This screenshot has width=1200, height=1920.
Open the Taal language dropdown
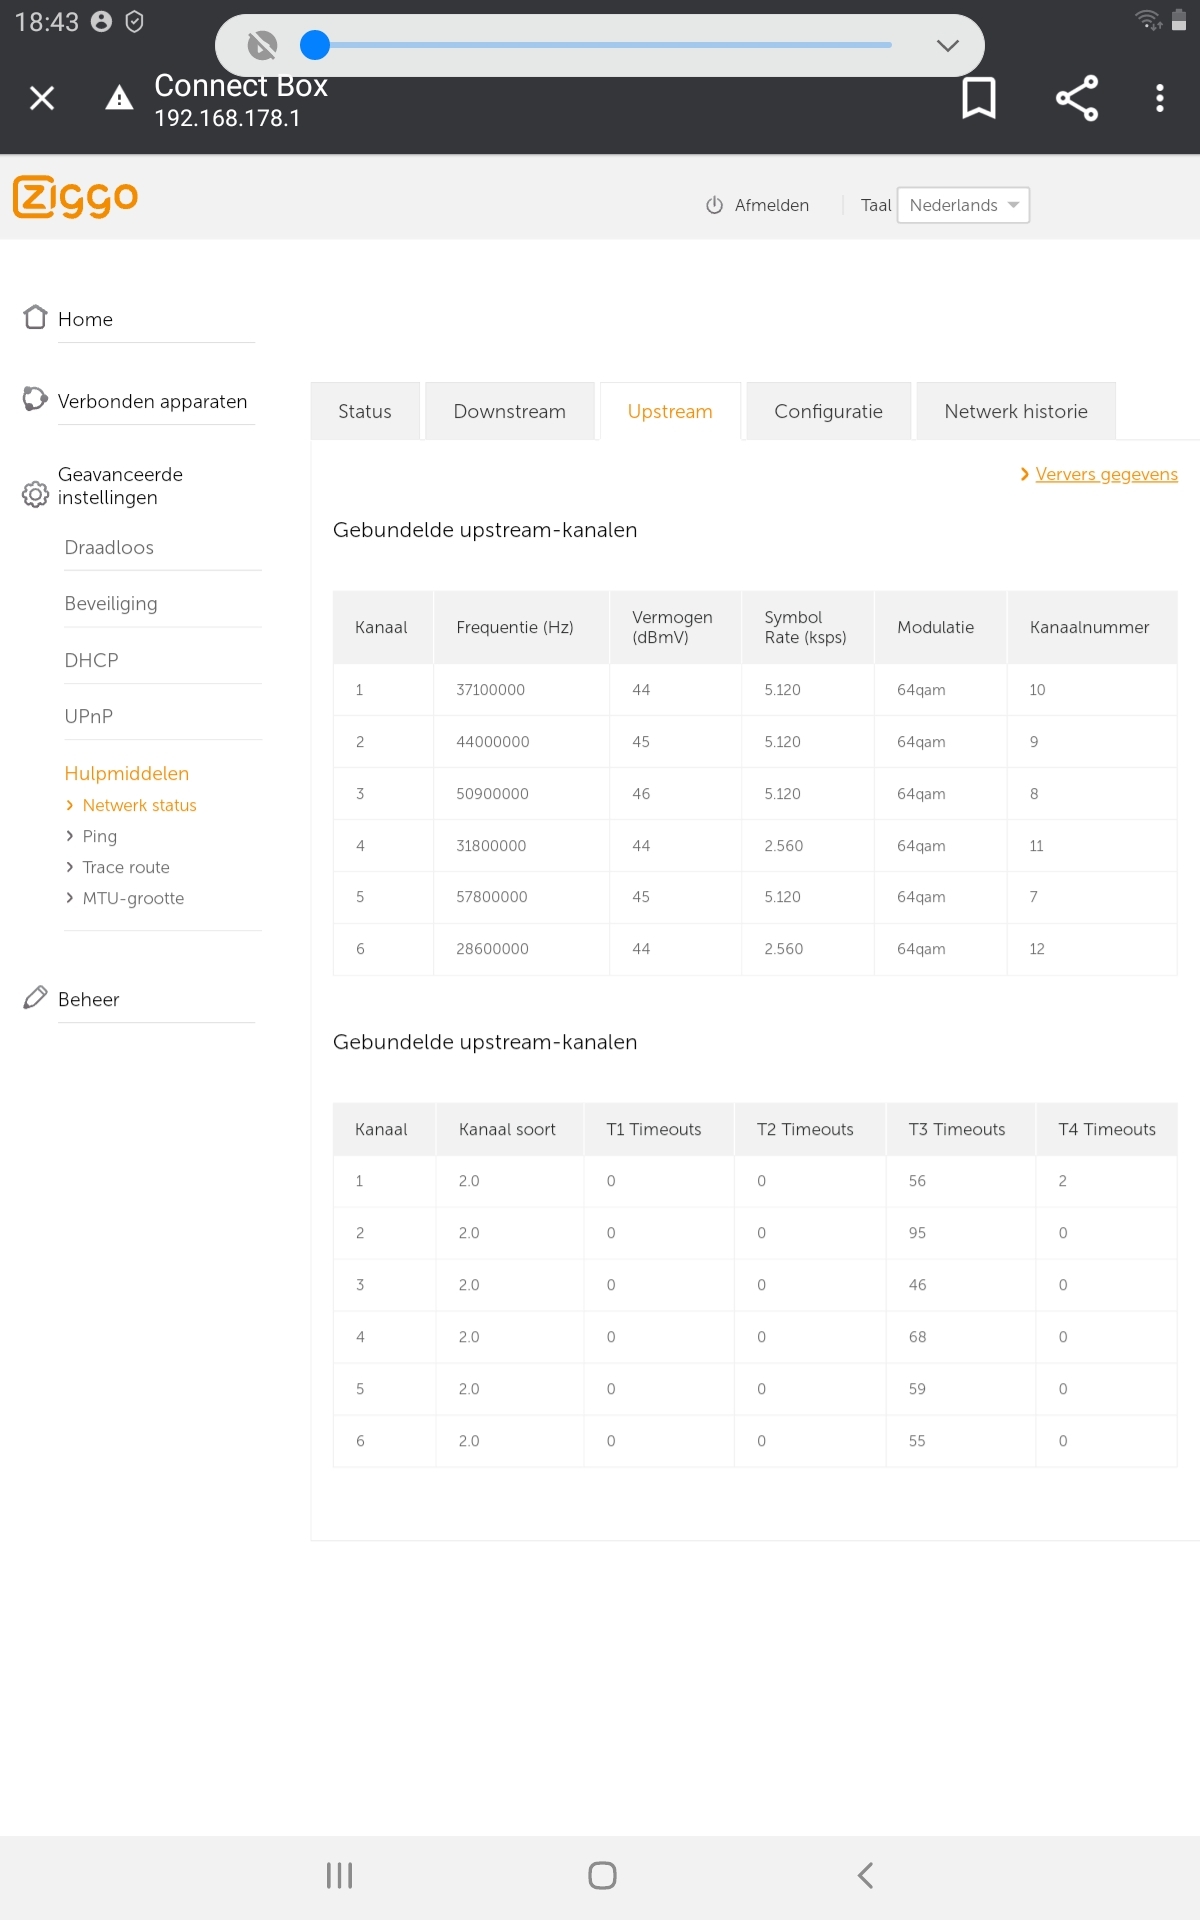[x=962, y=205]
